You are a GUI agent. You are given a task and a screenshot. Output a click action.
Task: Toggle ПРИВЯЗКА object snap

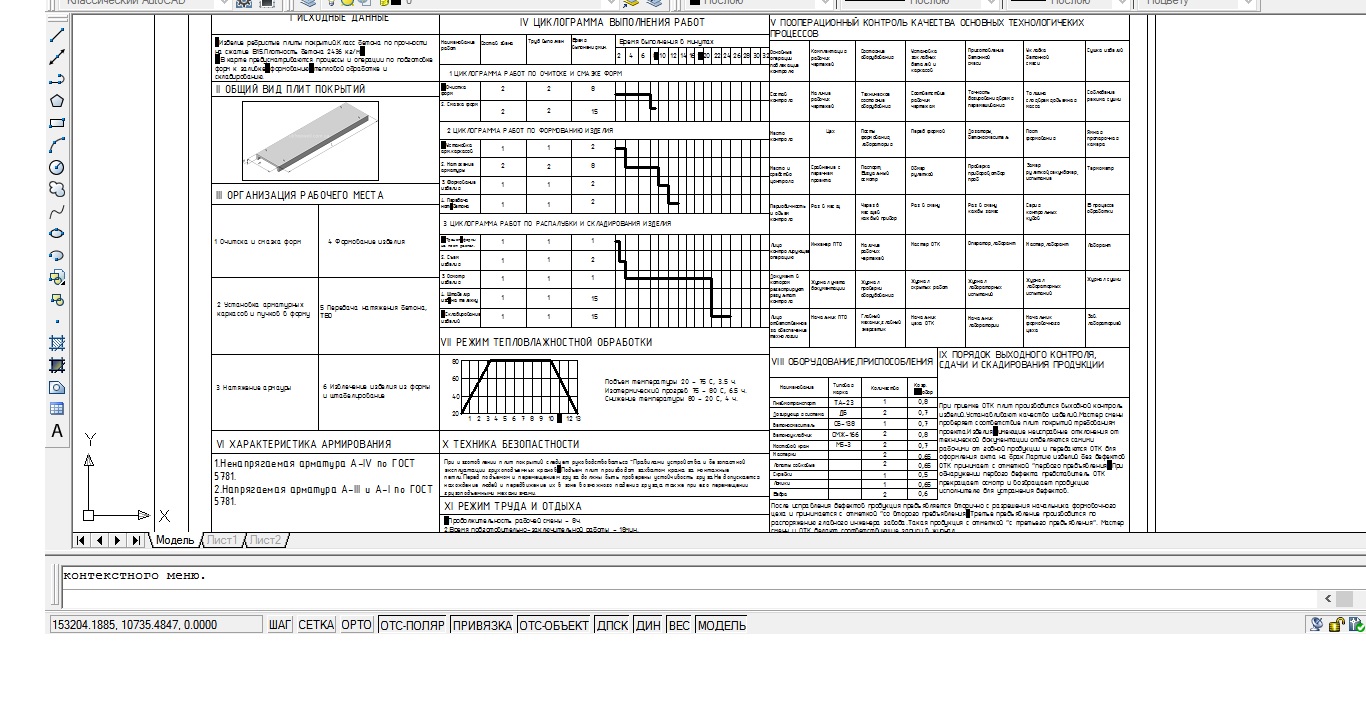coord(482,625)
